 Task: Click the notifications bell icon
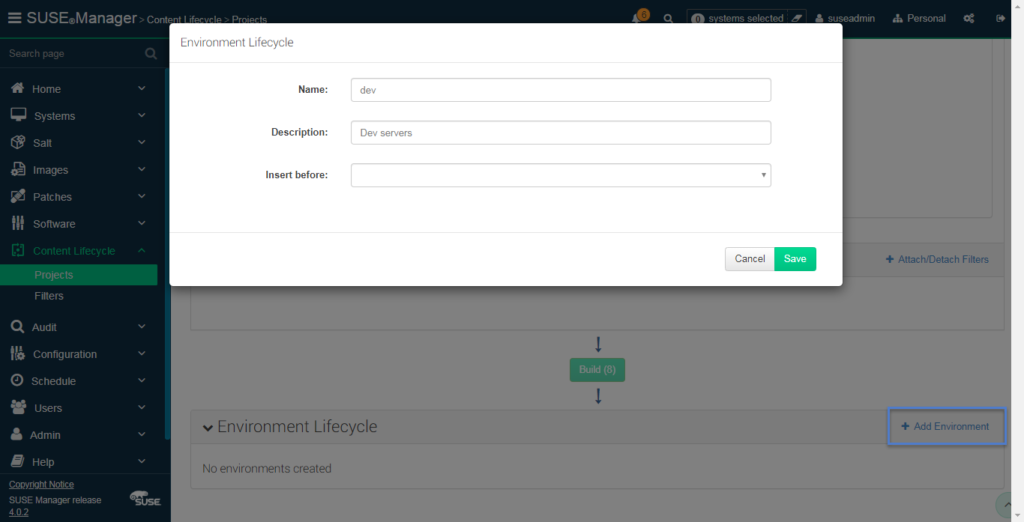pos(636,18)
